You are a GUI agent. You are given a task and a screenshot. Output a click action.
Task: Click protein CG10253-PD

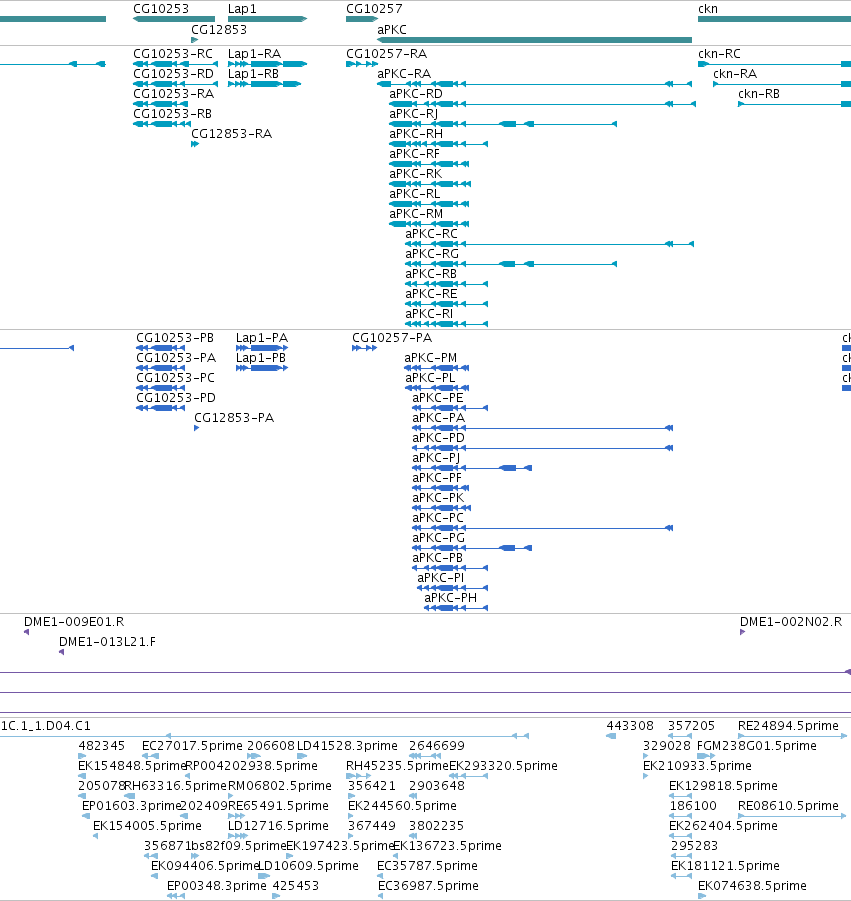click(160, 408)
